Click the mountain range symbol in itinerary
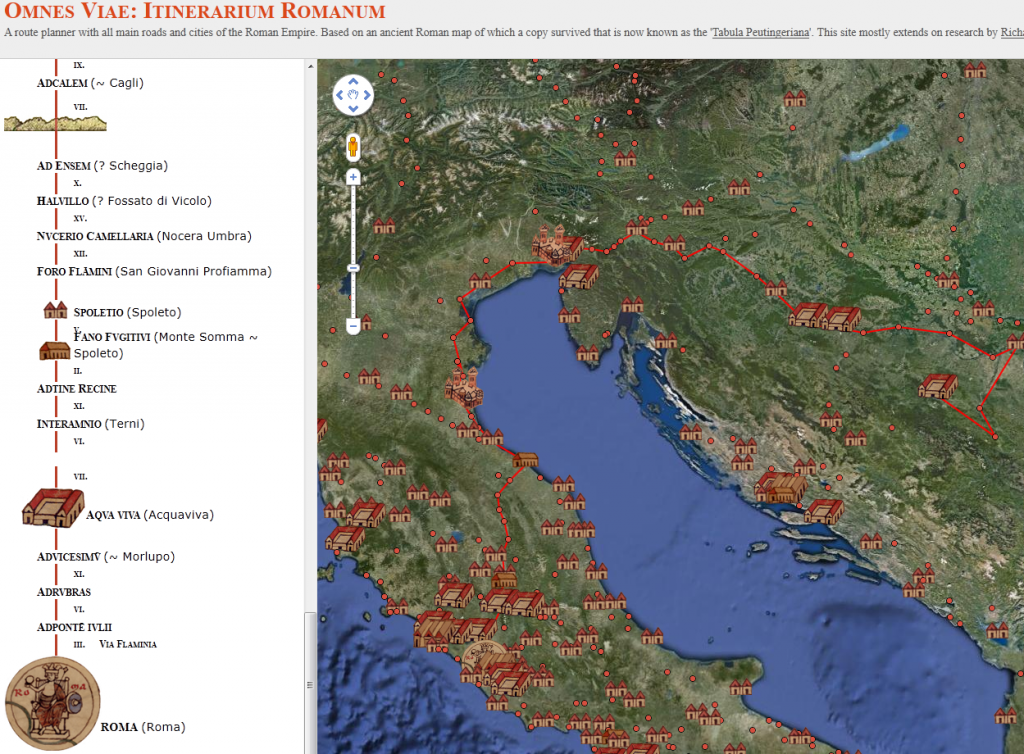Viewport: 1024px width, 754px height. click(56, 123)
